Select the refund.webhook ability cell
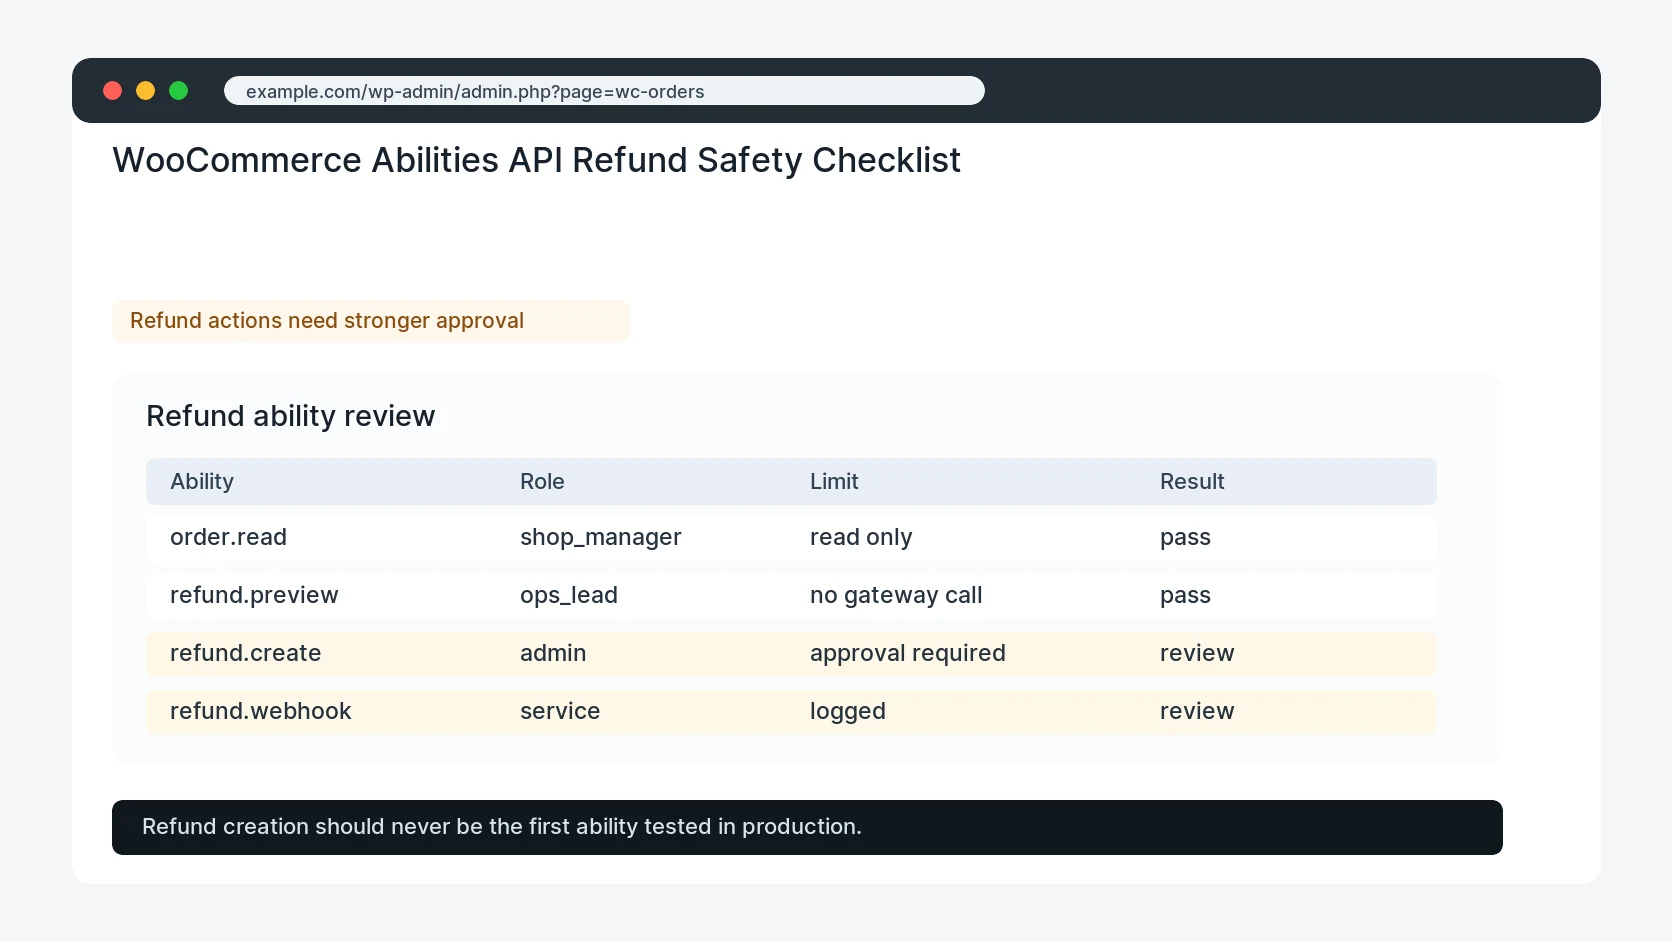 point(260,711)
